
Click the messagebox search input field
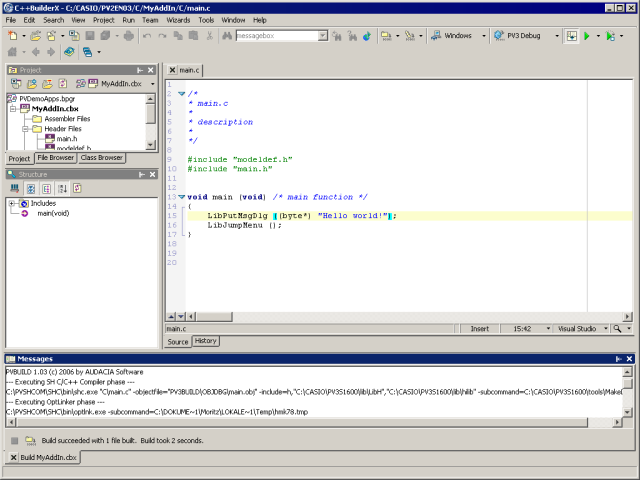(277, 36)
